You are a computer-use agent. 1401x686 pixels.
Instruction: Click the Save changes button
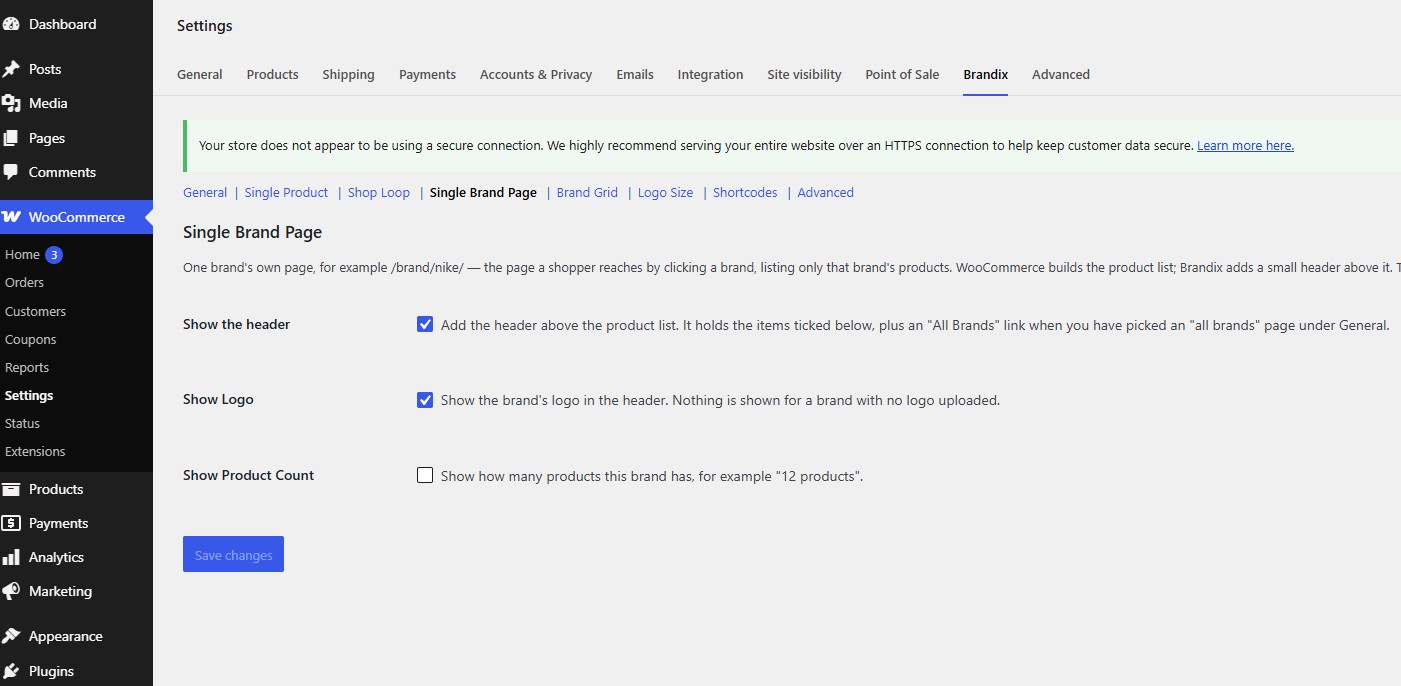click(x=233, y=554)
